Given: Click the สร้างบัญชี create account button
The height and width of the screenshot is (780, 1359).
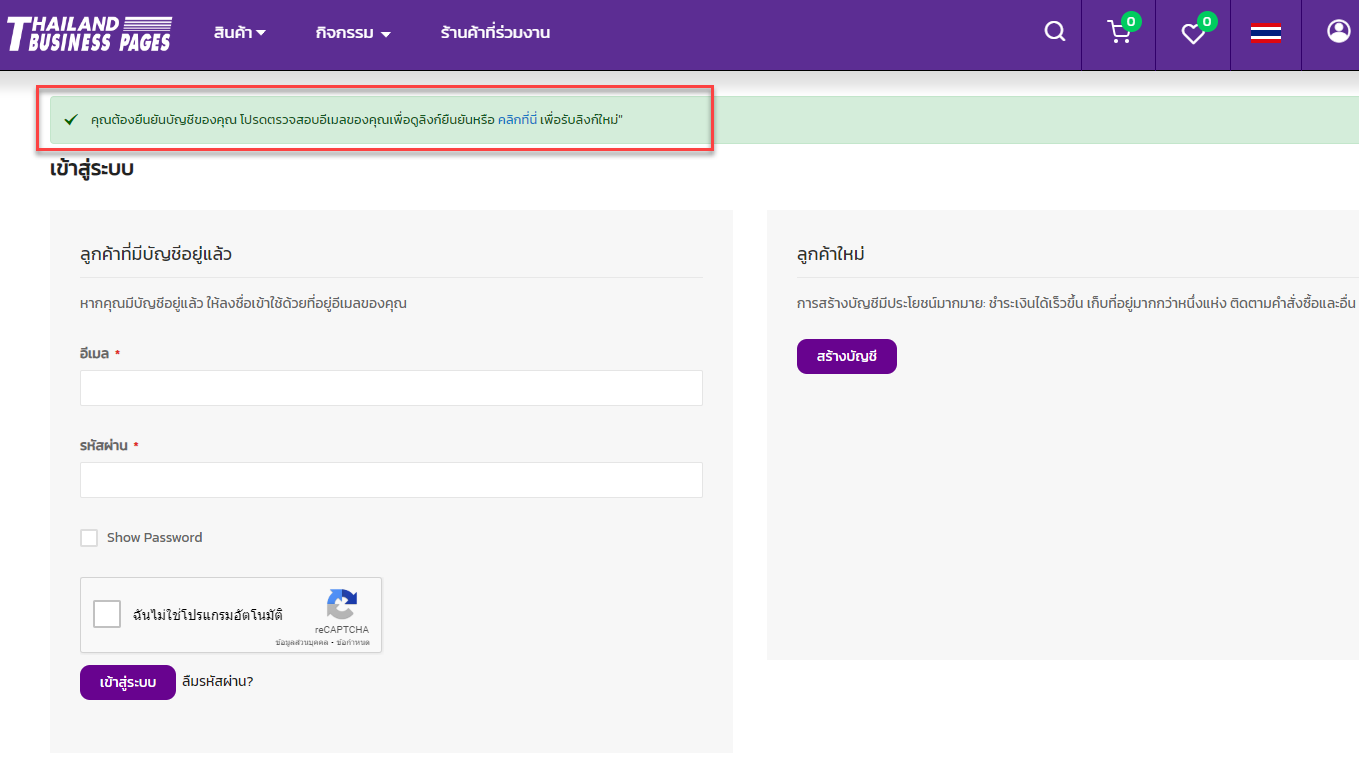Looking at the screenshot, I should (x=846, y=356).
